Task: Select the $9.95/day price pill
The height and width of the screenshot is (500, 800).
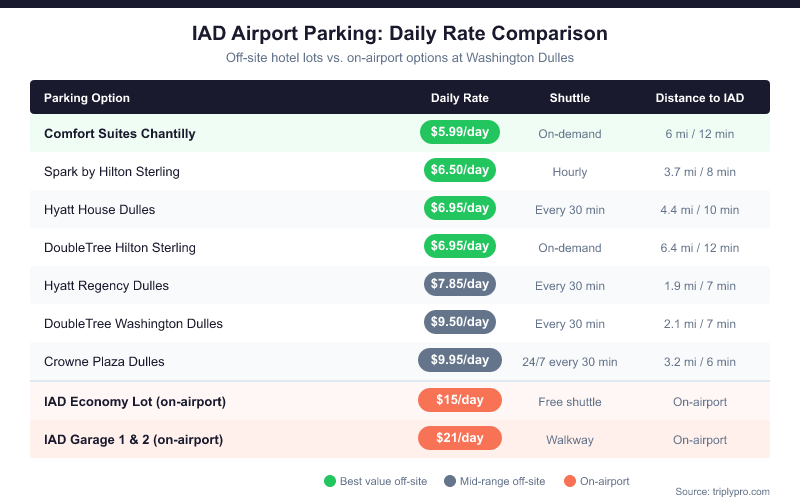Action: click(x=460, y=361)
